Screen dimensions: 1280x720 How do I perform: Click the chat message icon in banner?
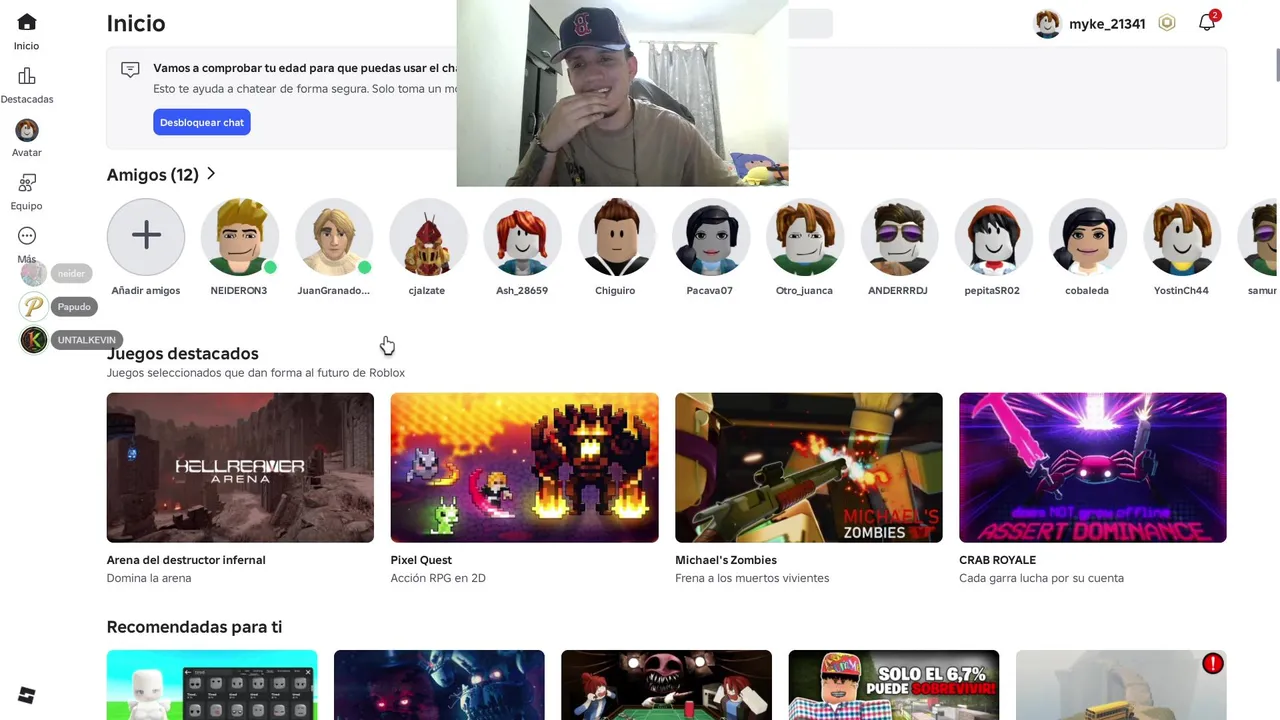(x=130, y=70)
